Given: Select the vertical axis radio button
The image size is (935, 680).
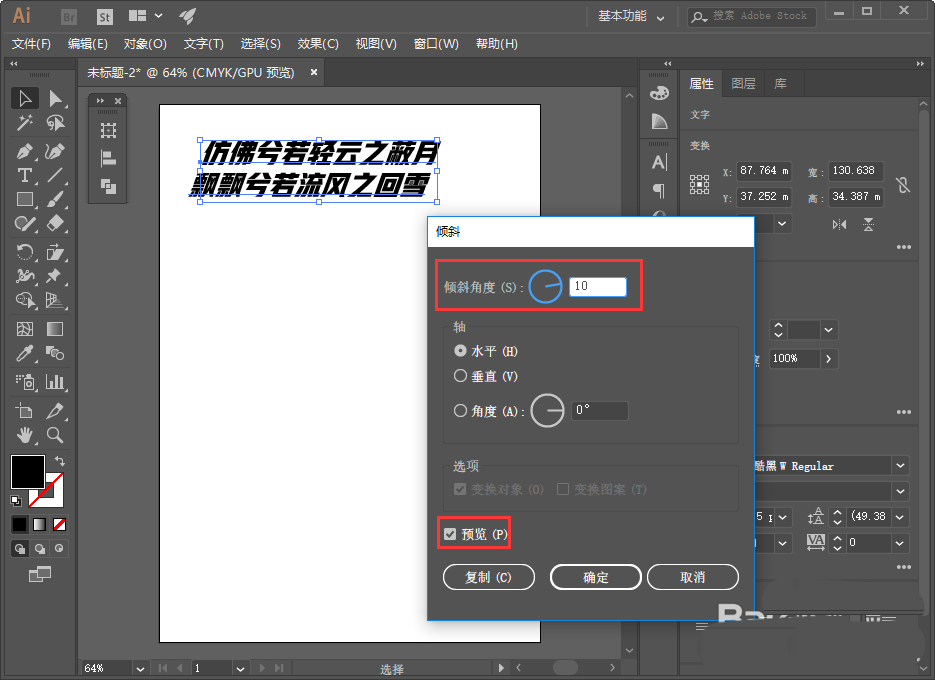Looking at the screenshot, I should 460,376.
